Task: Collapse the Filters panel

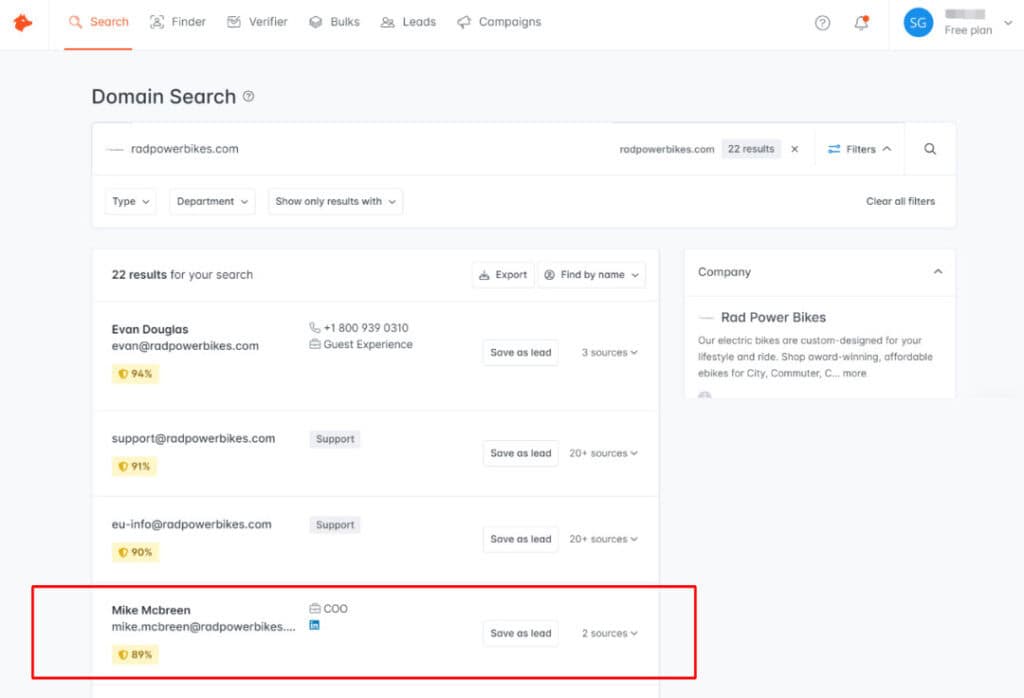Action: click(859, 149)
